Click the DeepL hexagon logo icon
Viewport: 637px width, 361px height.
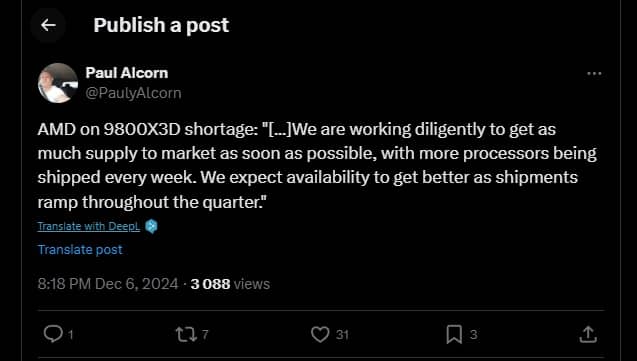click(x=152, y=226)
